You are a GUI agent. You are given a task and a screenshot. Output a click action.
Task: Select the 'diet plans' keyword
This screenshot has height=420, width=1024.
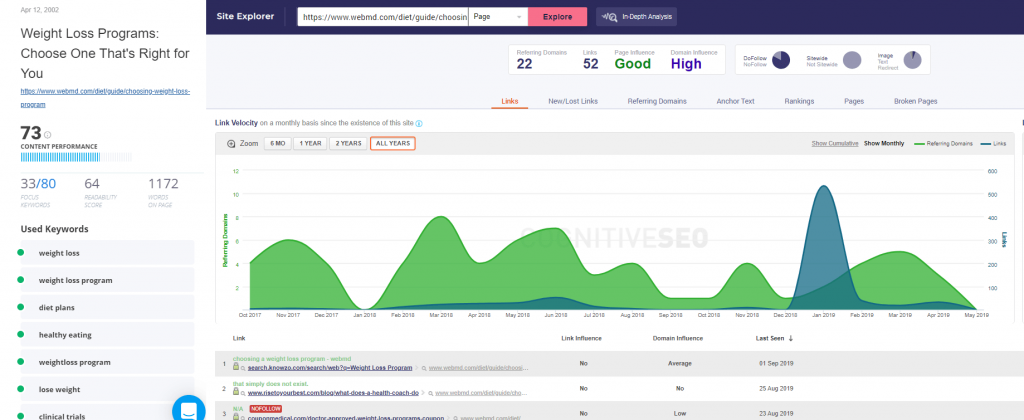(107, 308)
